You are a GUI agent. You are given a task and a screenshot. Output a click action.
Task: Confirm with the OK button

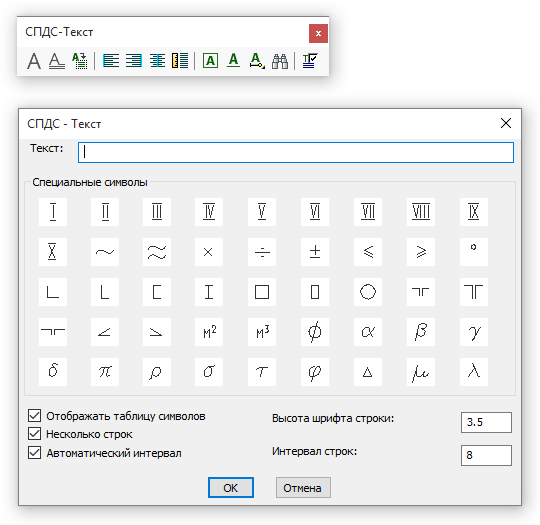[231, 487]
